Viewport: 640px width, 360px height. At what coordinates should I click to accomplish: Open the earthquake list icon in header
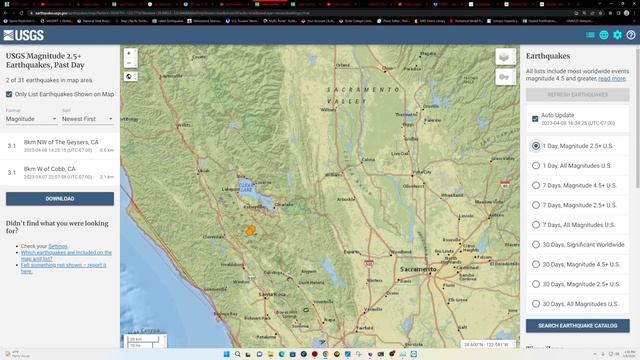coord(590,35)
